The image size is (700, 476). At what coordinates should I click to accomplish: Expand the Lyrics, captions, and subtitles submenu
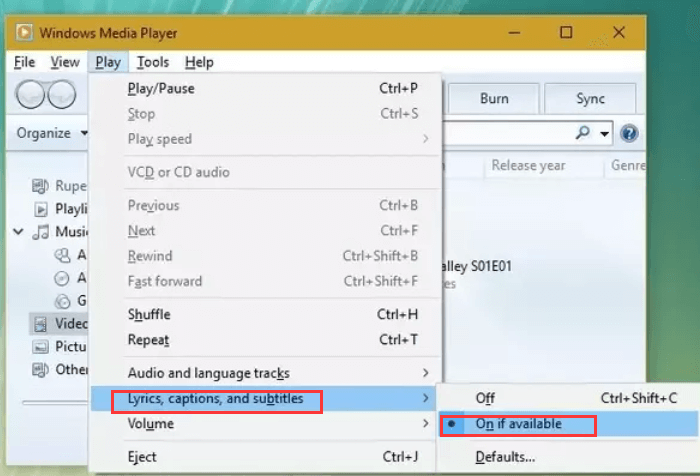(426, 398)
